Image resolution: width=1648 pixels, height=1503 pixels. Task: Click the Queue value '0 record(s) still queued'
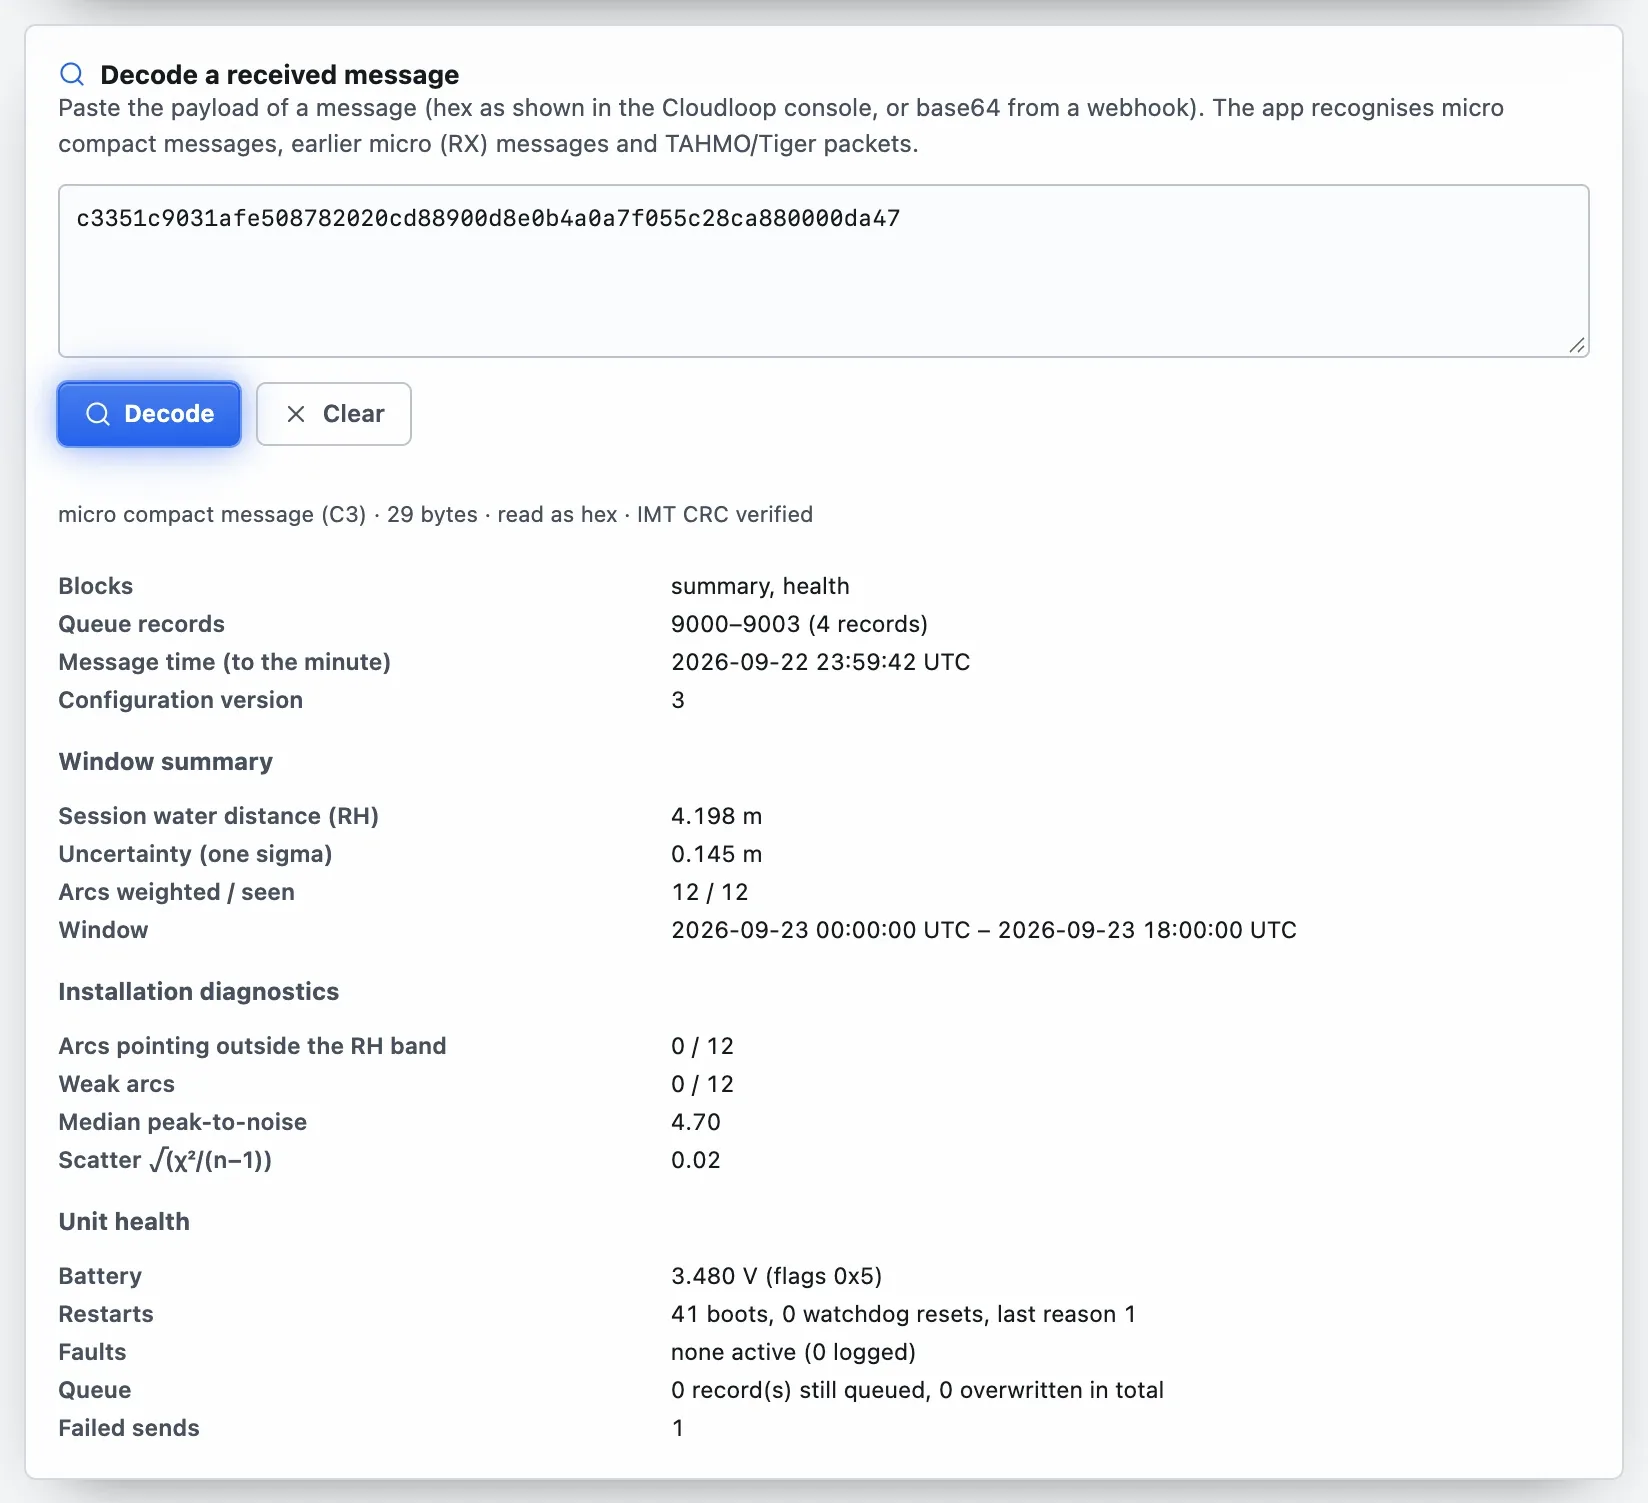[x=798, y=1390]
